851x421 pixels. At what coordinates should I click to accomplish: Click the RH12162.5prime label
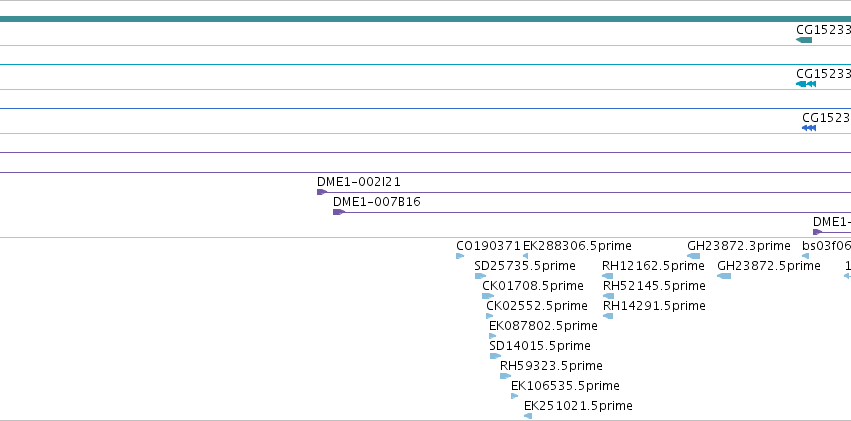[653, 266]
